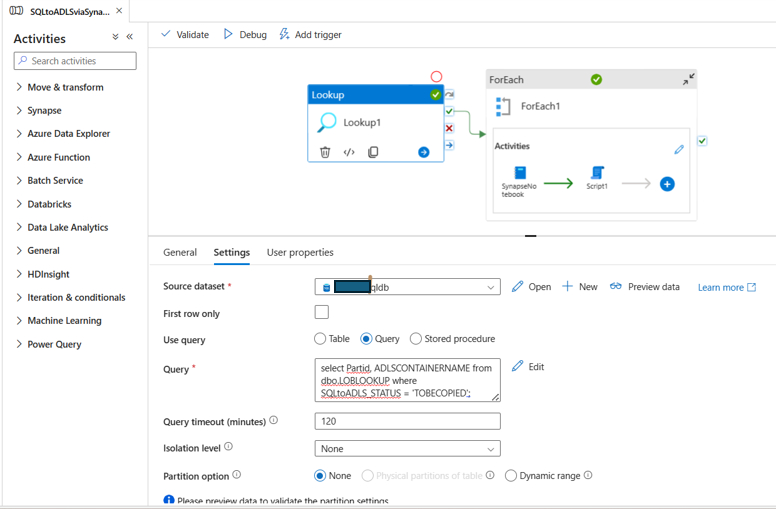Clone the Lookup1 activity with copy icon

point(373,152)
